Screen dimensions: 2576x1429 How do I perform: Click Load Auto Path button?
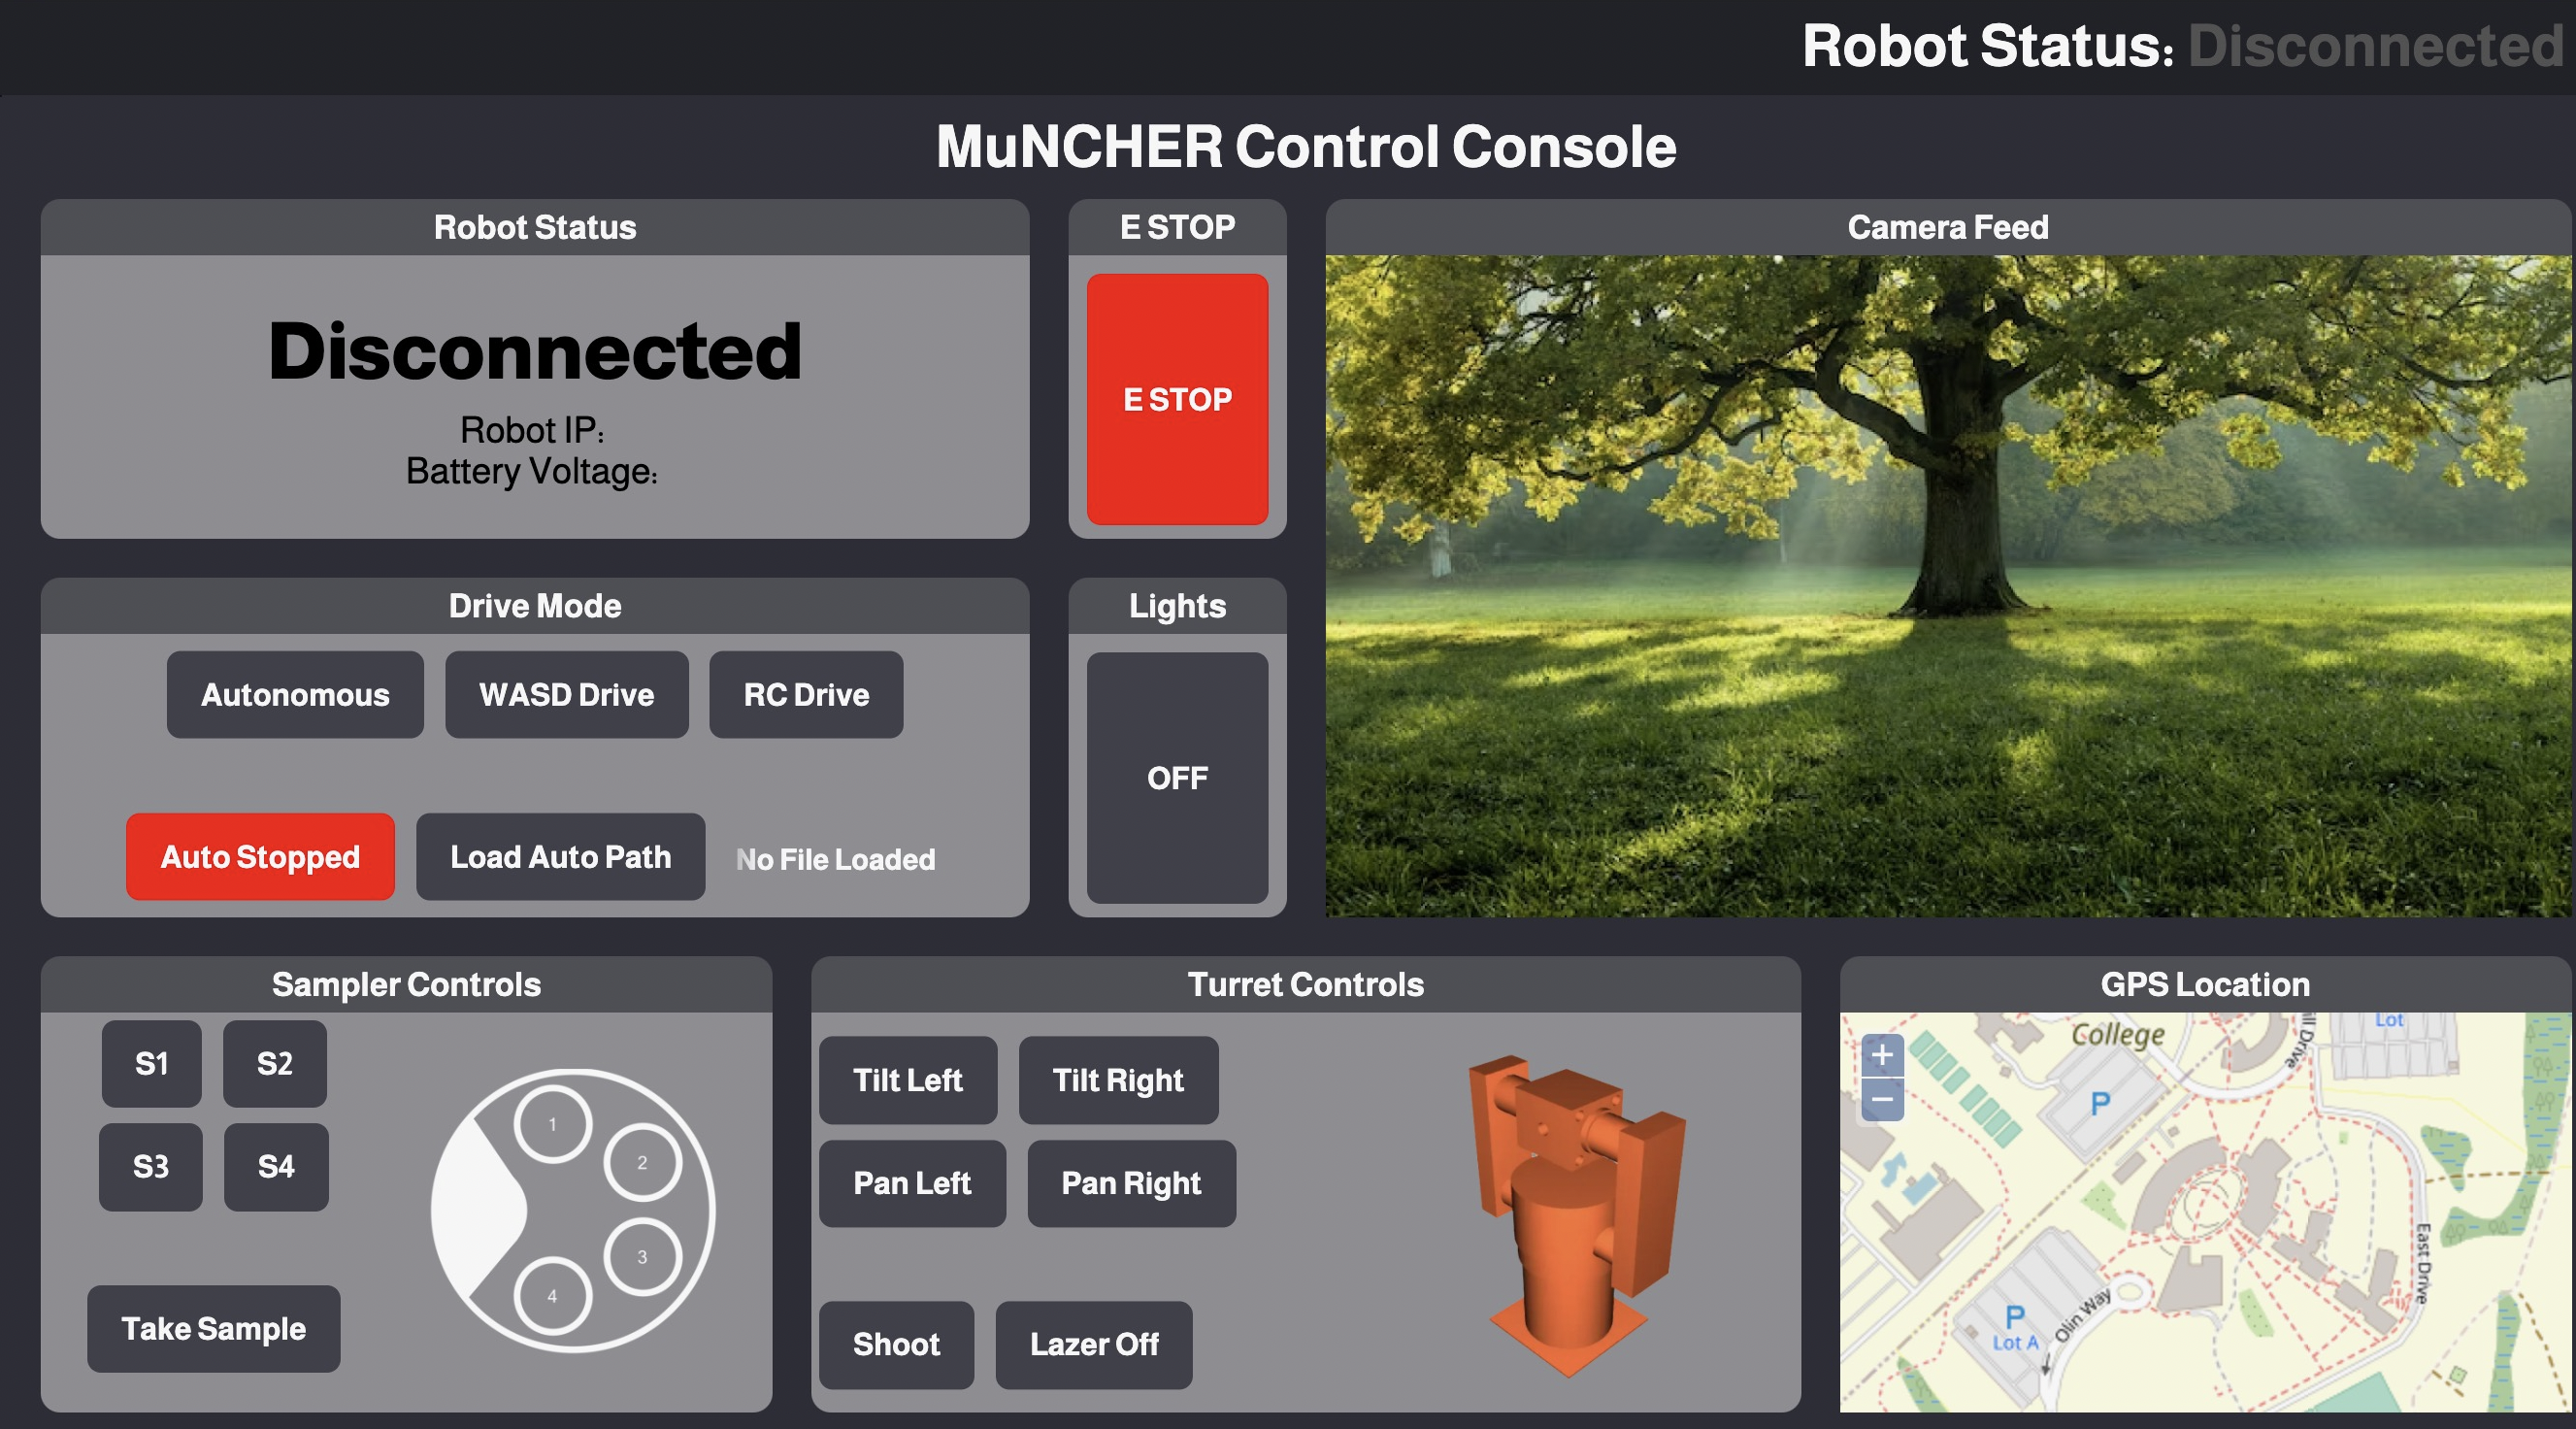tap(560, 857)
